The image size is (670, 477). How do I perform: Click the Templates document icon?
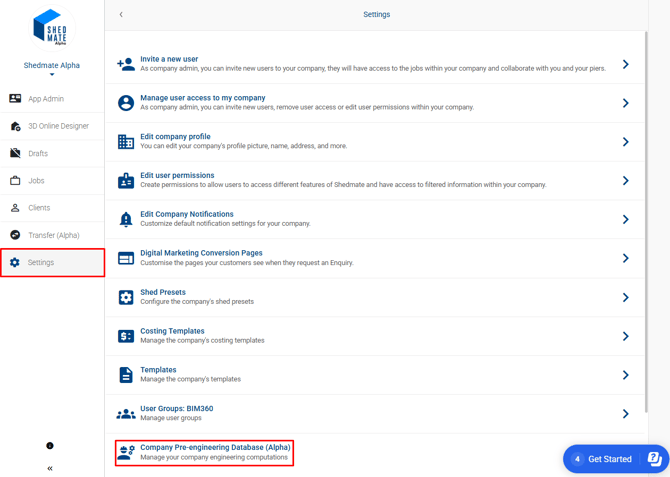click(x=126, y=375)
